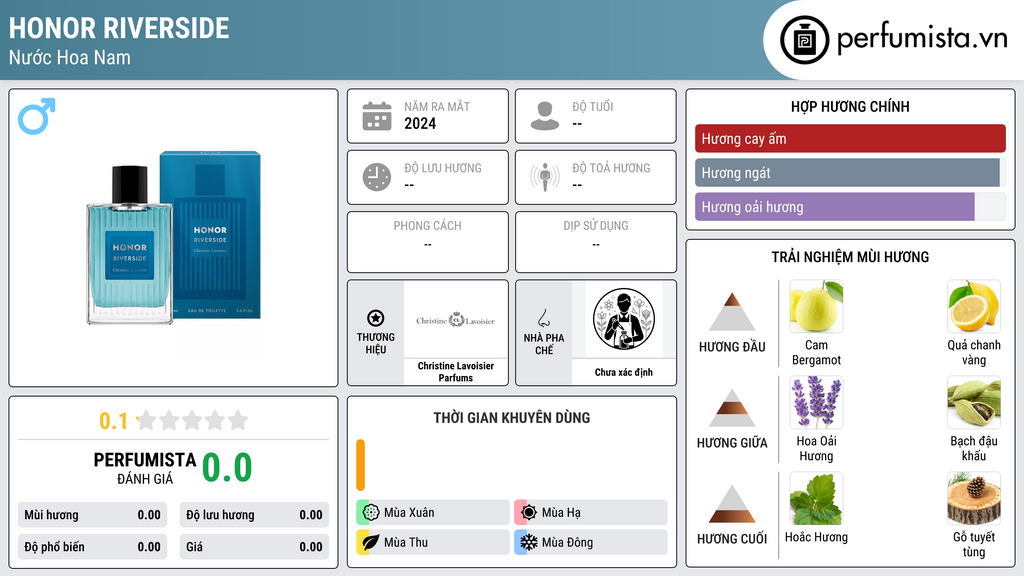The width and height of the screenshot is (1024, 576).
Task: Click the Trải nghiệm mùi hương heading
Action: point(850,257)
